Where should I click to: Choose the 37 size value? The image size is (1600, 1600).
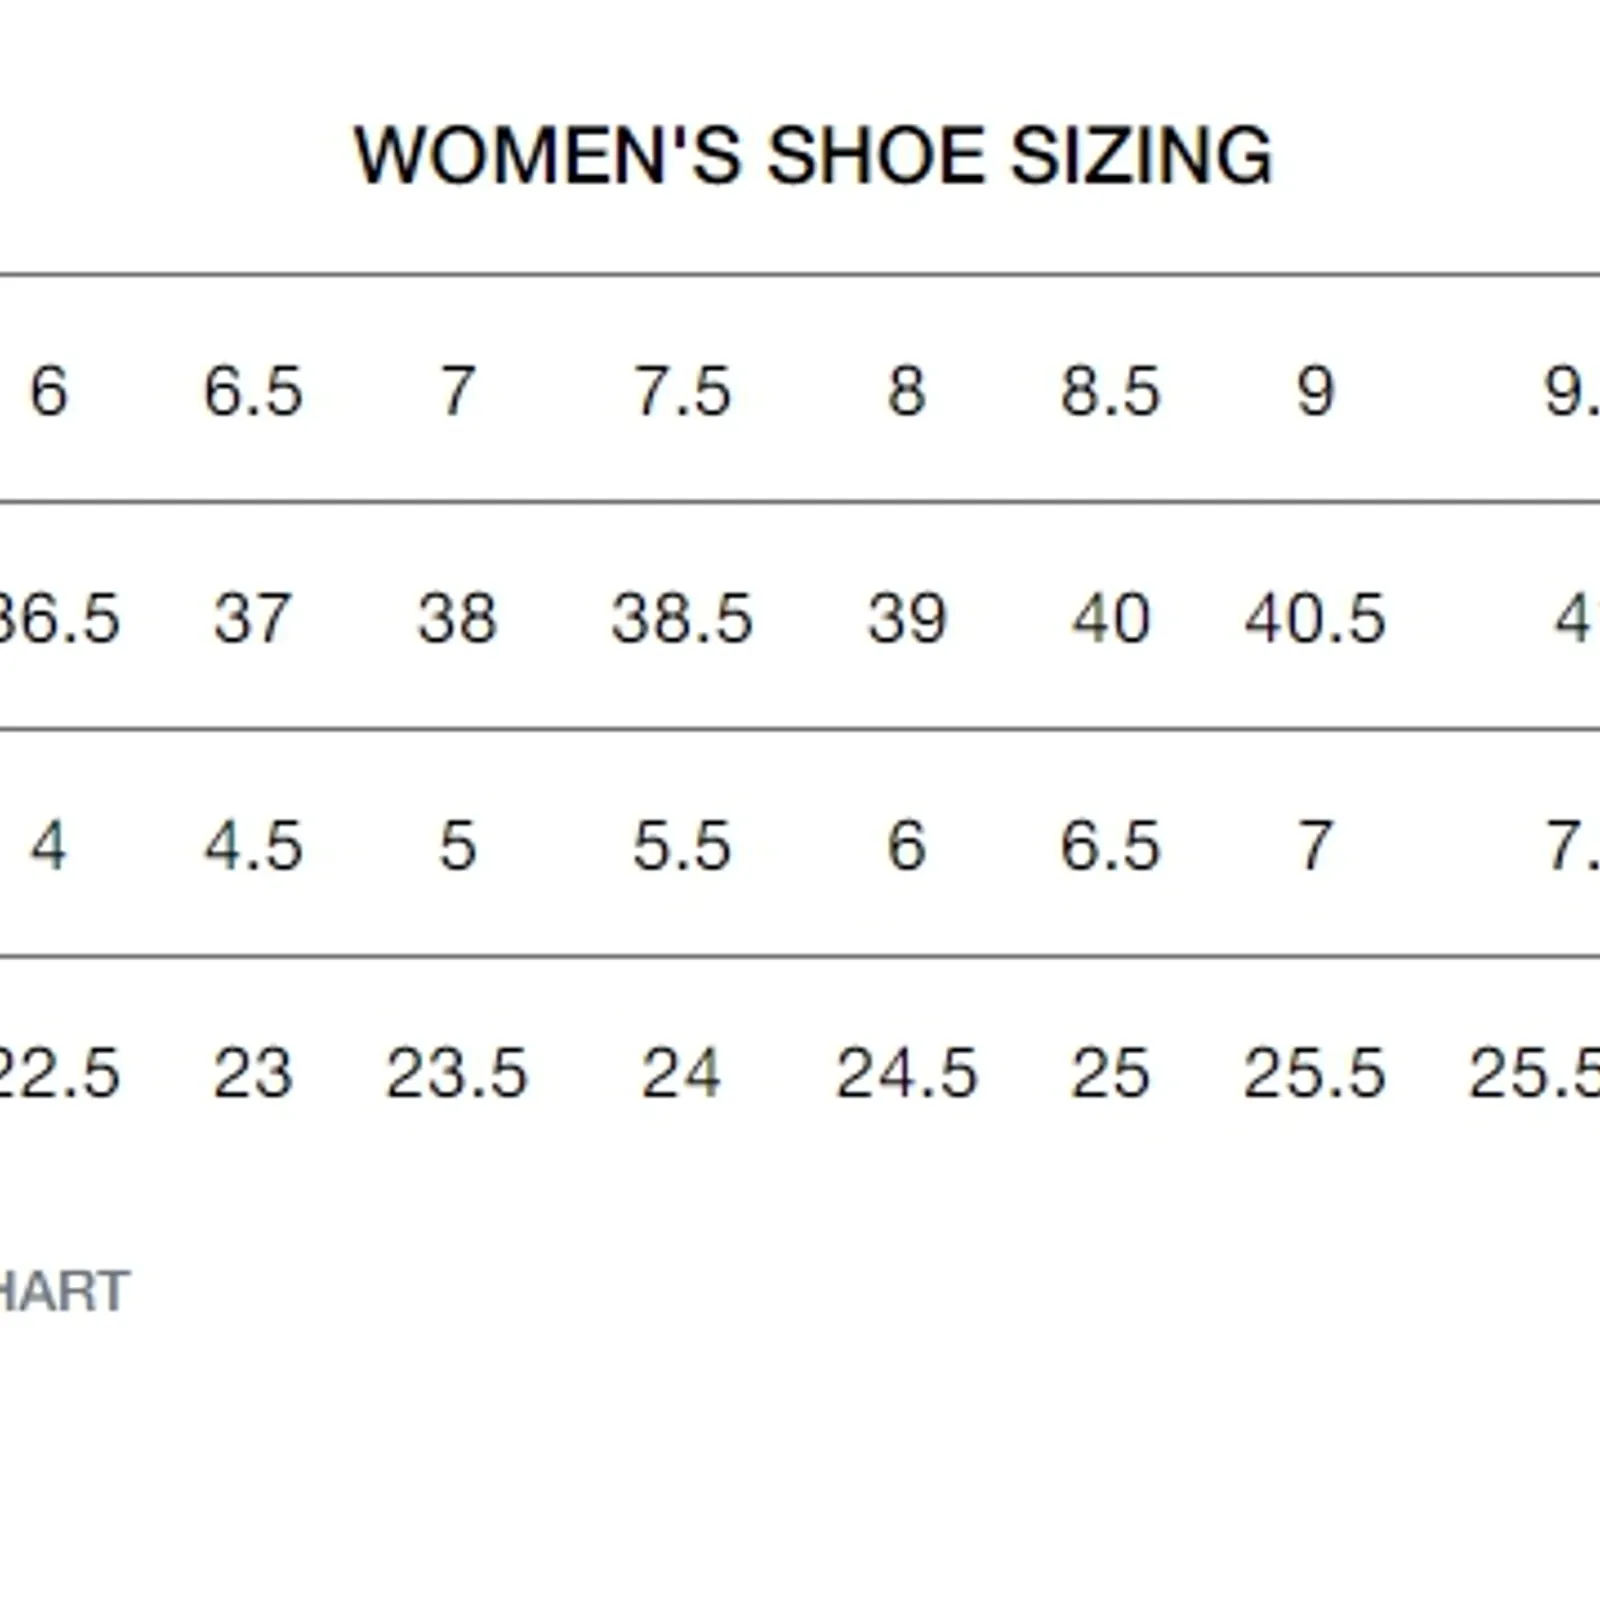click(x=252, y=618)
